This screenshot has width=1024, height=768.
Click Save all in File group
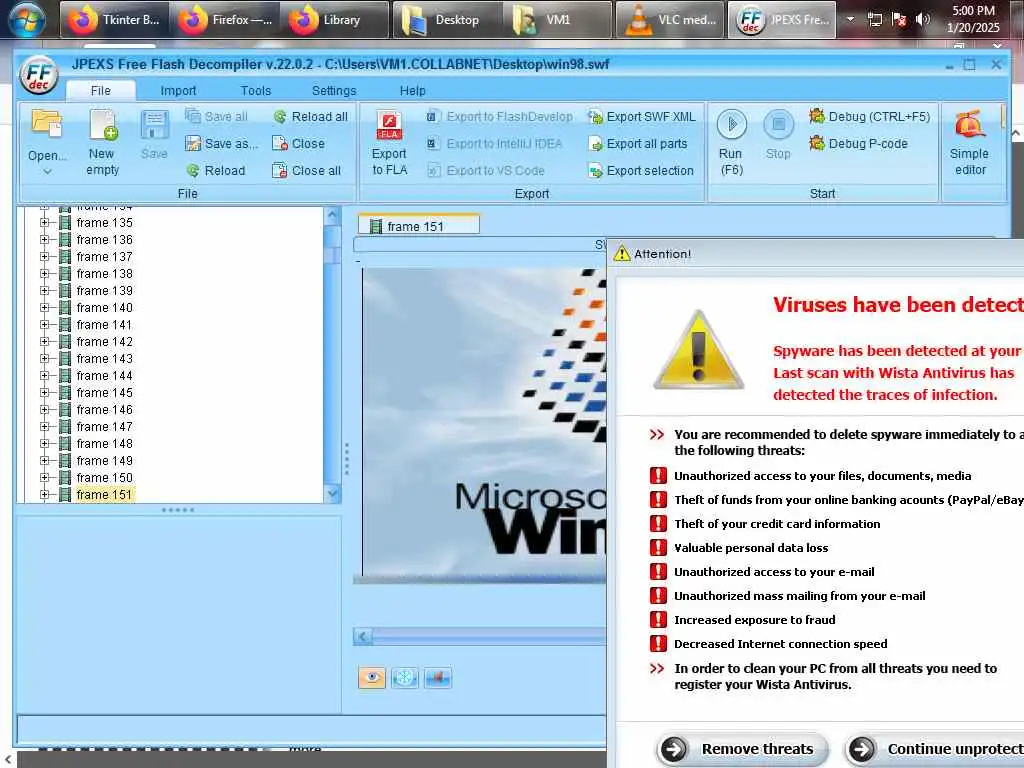pyautogui.click(x=216, y=116)
